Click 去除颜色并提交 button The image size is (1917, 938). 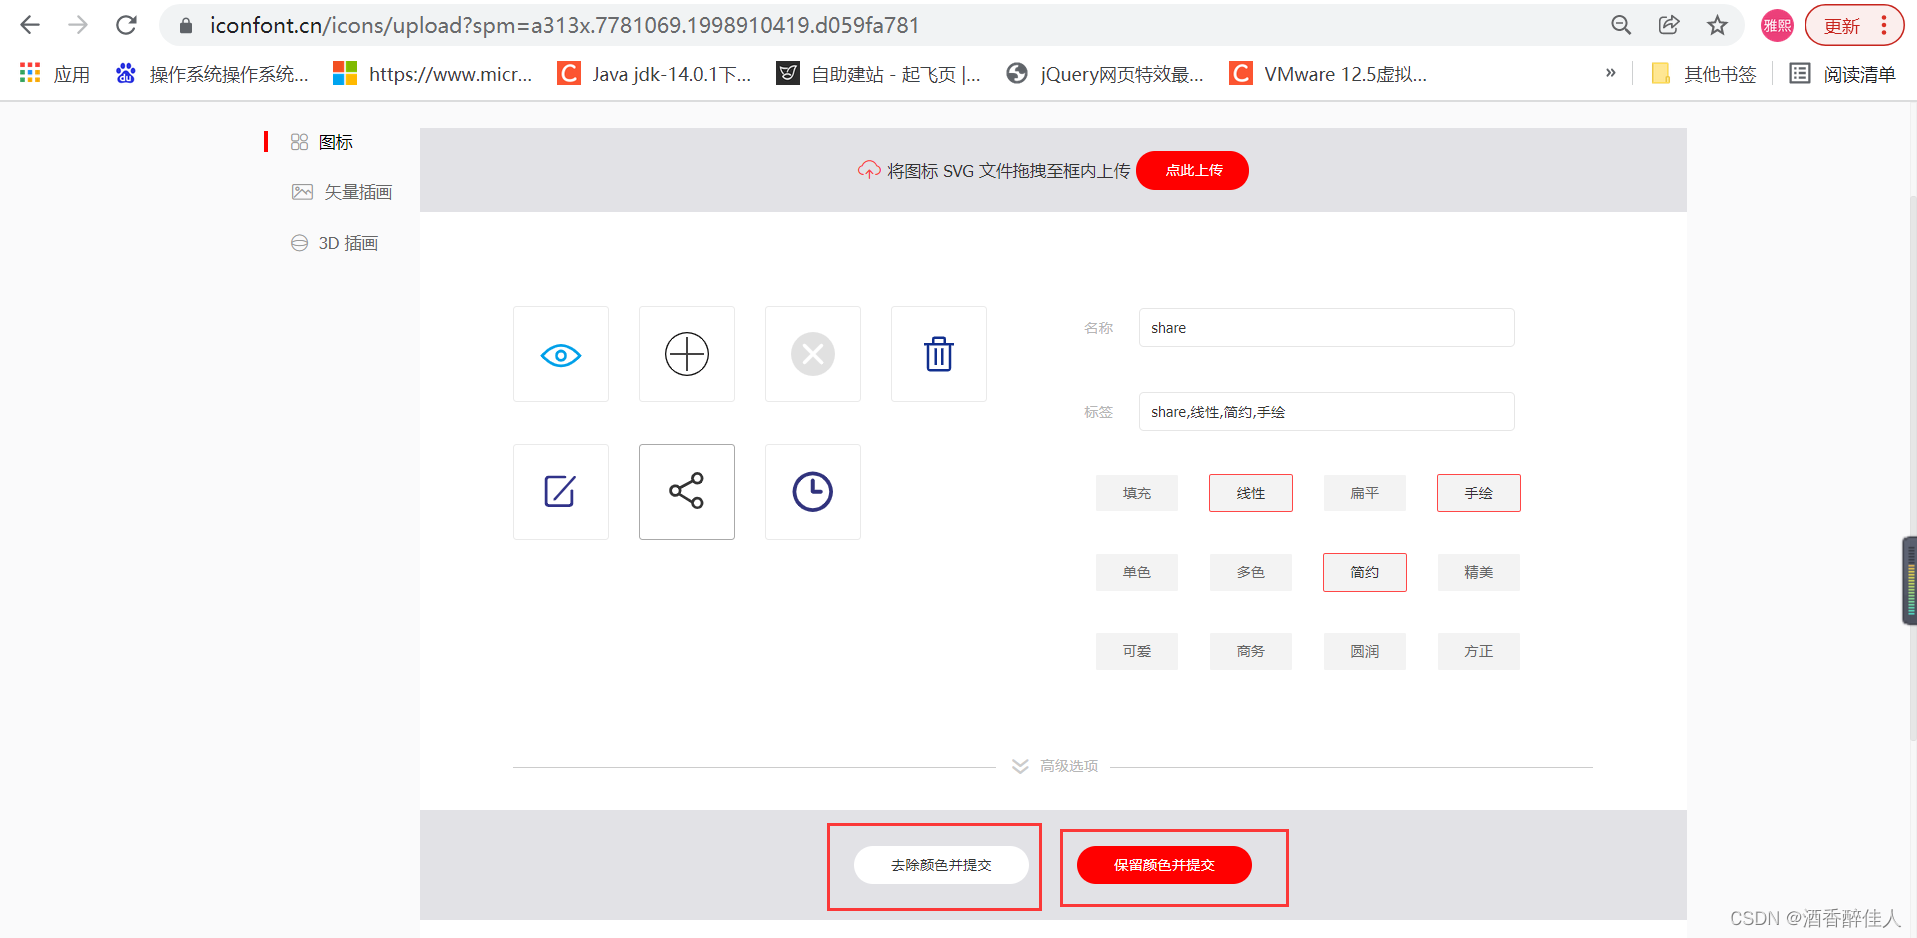pyautogui.click(x=941, y=865)
